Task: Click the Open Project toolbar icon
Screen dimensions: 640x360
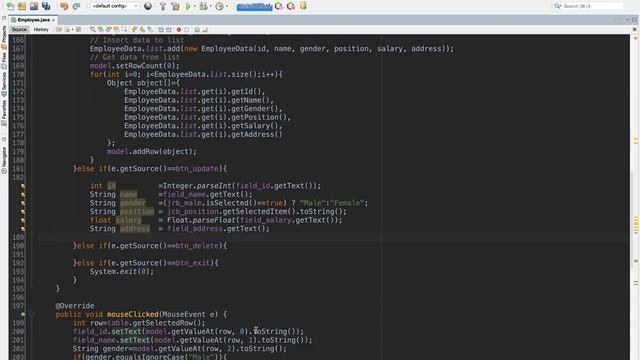Action: pos(34,6)
